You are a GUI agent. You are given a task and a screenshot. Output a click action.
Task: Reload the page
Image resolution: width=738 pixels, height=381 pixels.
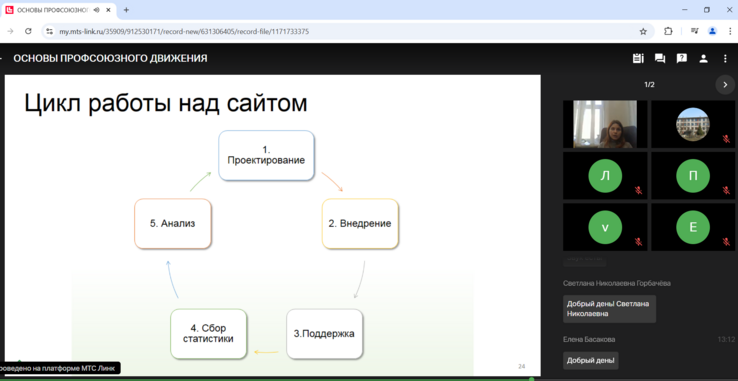pyautogui.click(x=28, y=32)
